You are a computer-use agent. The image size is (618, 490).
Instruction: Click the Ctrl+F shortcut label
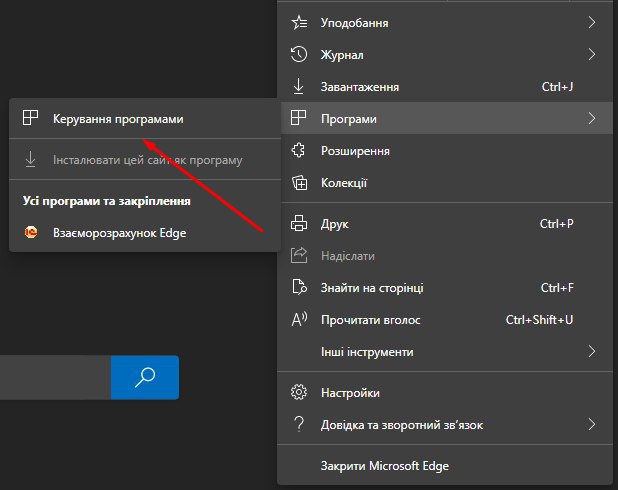point(557,287)
